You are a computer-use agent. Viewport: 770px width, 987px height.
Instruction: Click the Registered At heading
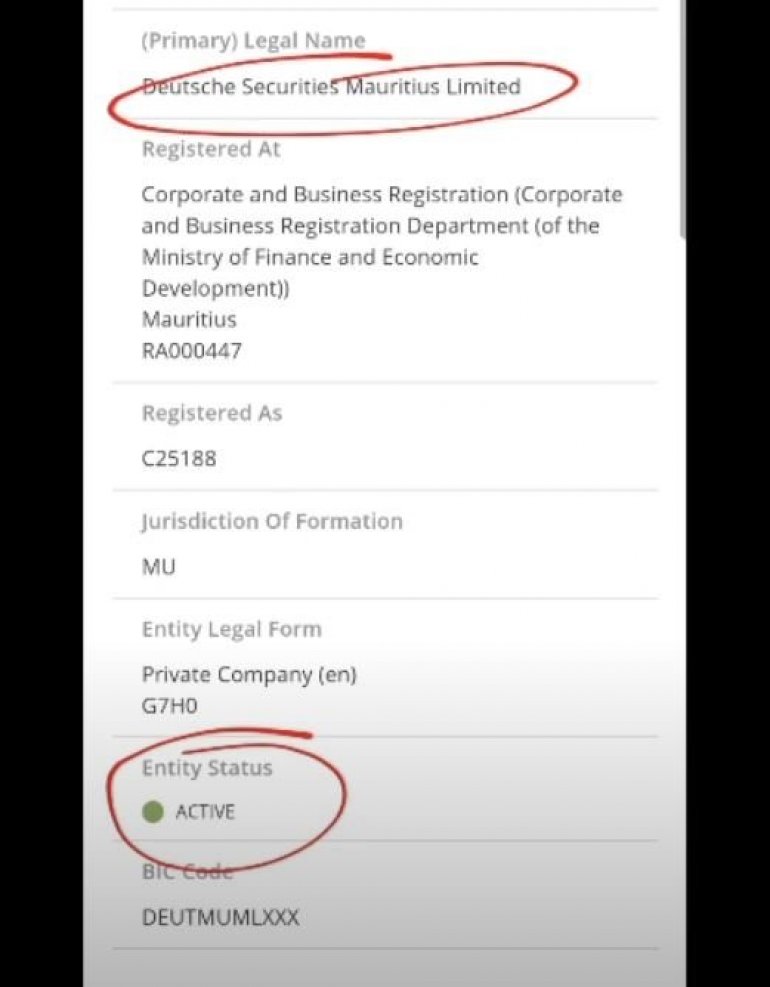click(x=211, y=150)
